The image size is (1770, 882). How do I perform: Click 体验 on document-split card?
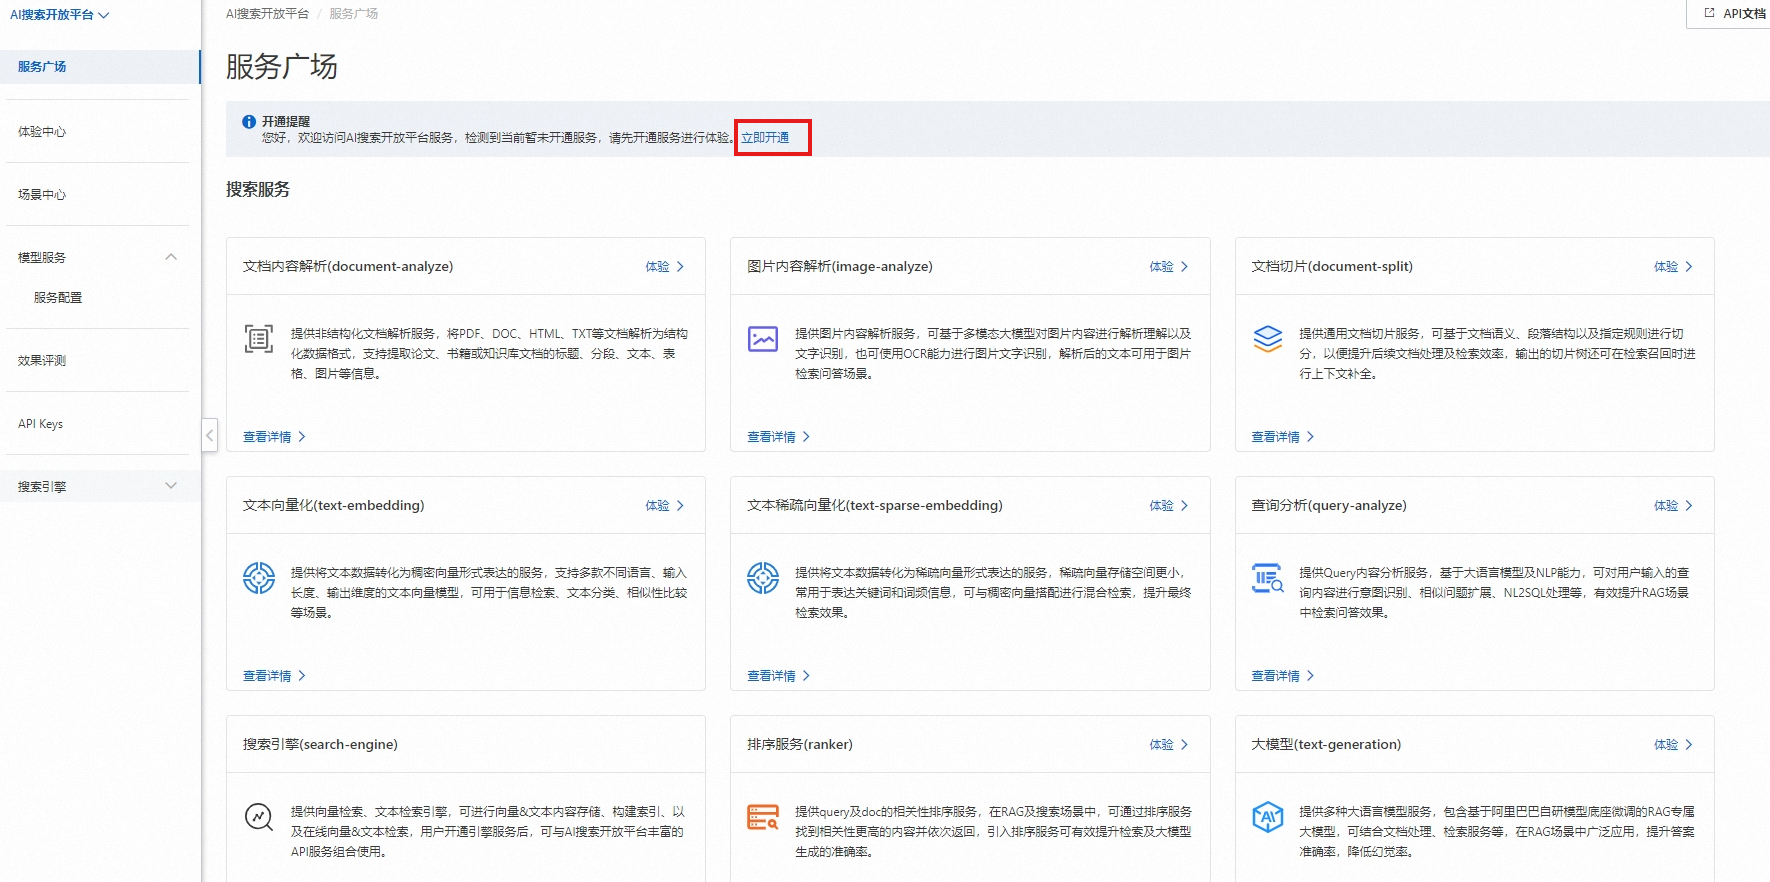click(x=1674, y=267)
